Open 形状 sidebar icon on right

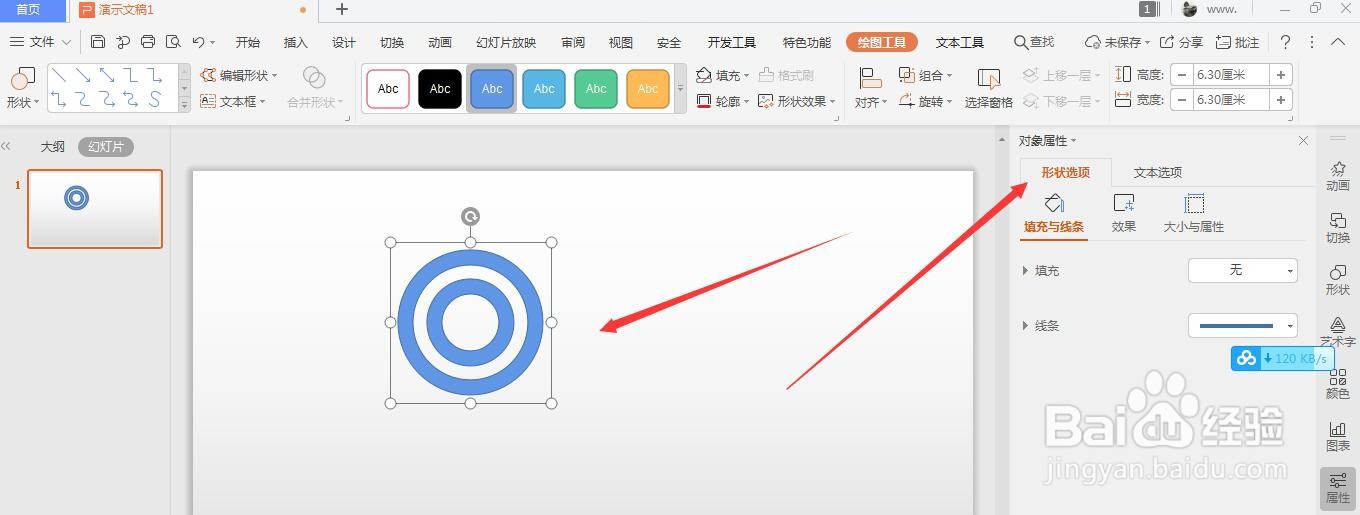coord(1338,279)
